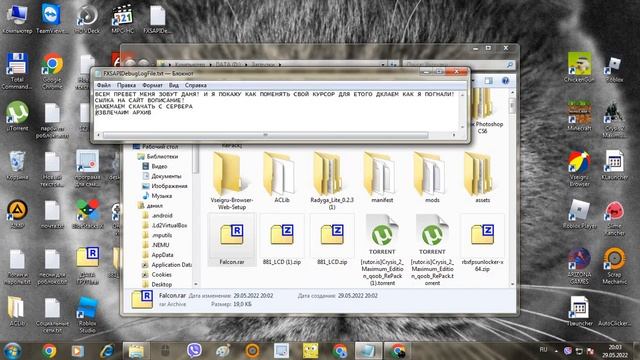
Task: Open the Правка menu in Notepad
Action: pos(126,85)
